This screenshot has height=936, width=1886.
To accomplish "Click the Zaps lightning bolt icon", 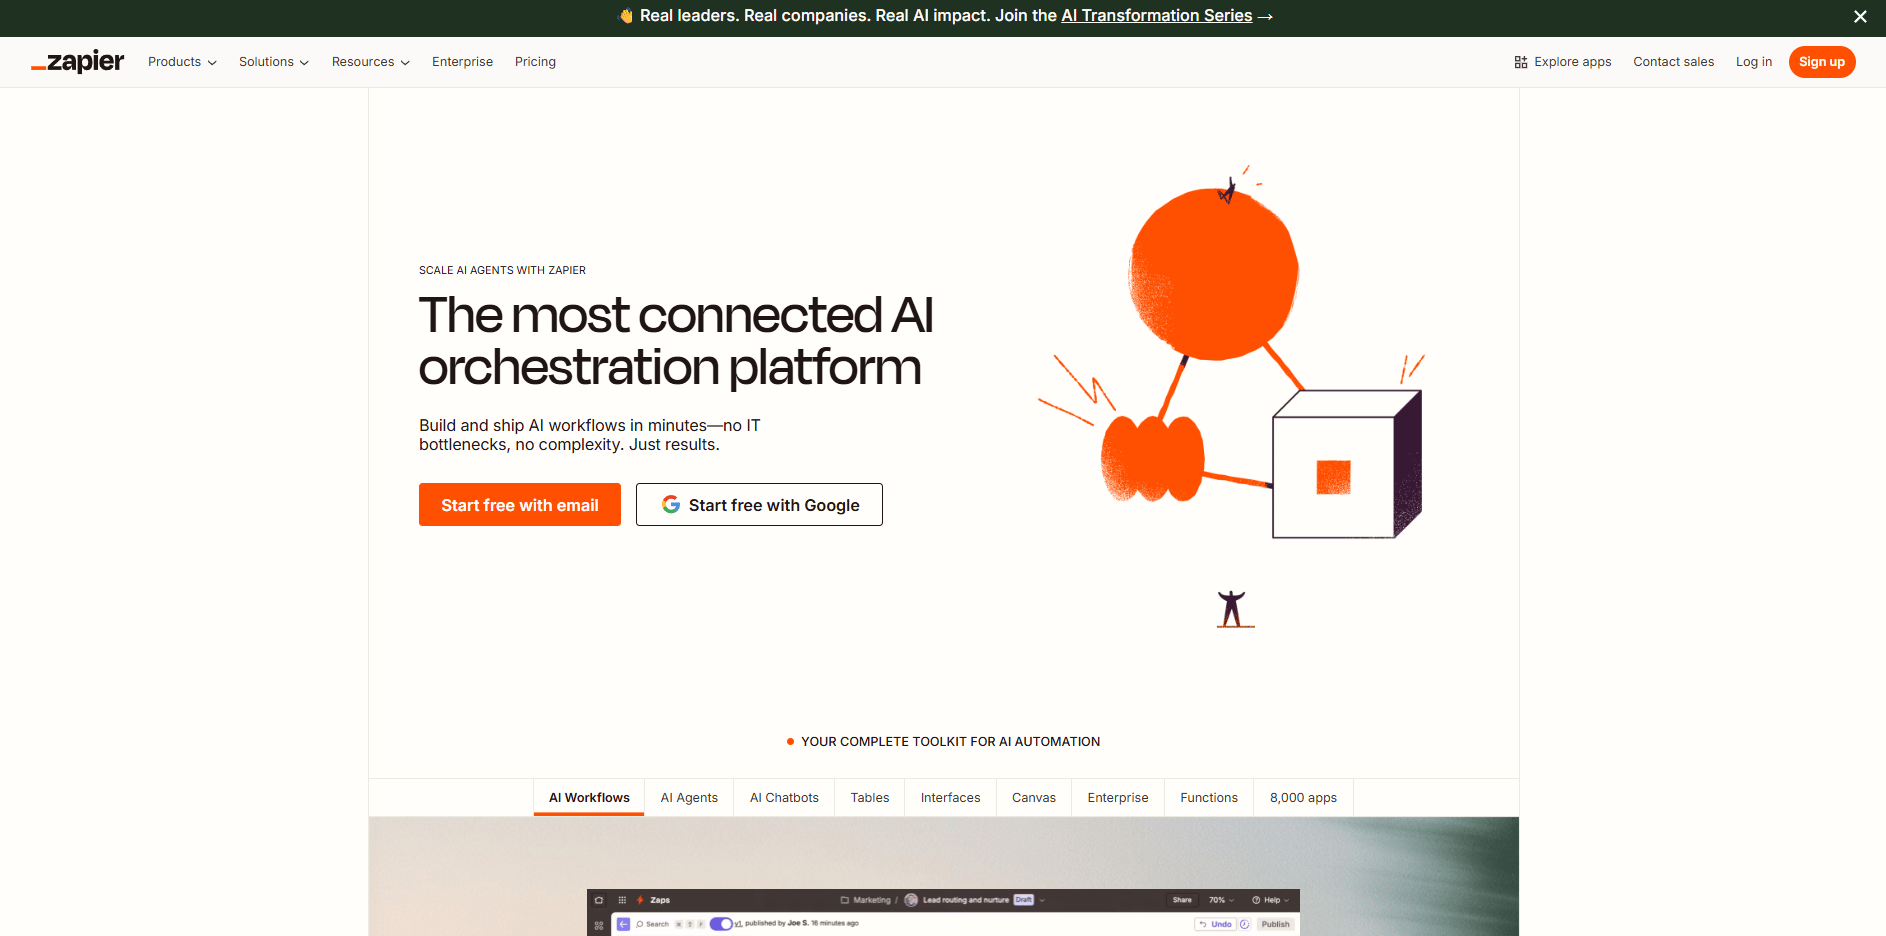I will [639, 900].
